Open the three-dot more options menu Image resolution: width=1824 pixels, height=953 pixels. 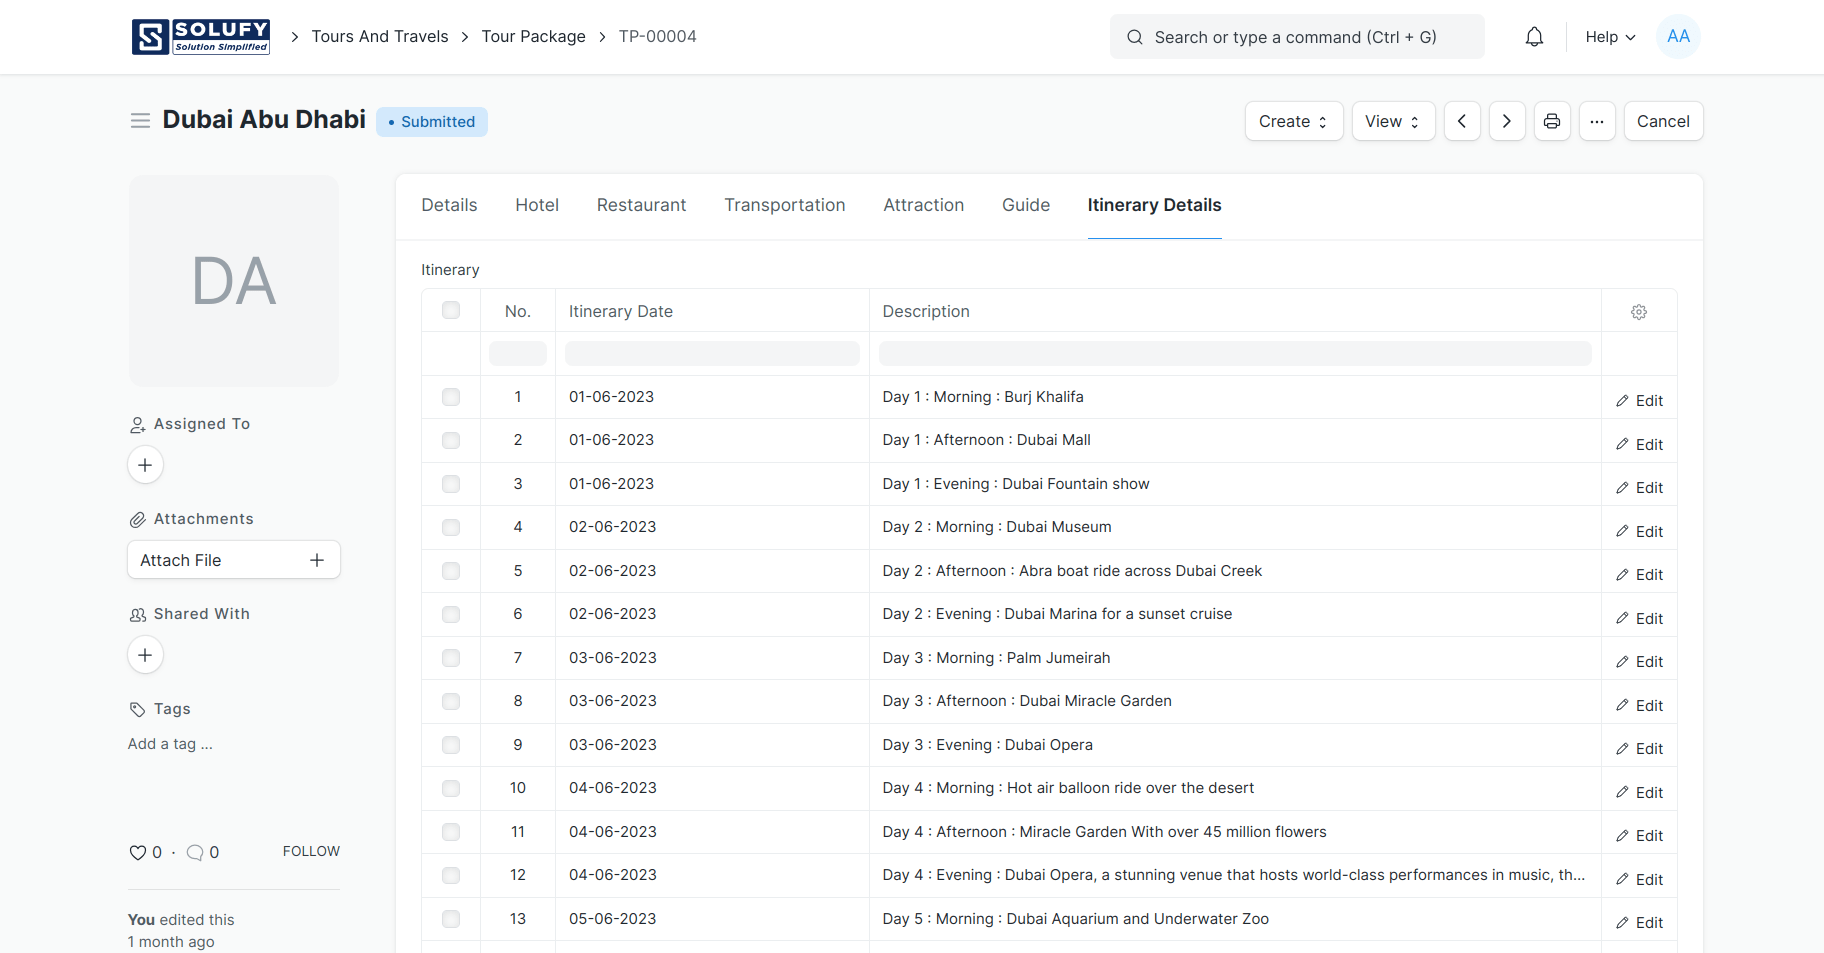pyautogui.click(x=1597, y=121)
